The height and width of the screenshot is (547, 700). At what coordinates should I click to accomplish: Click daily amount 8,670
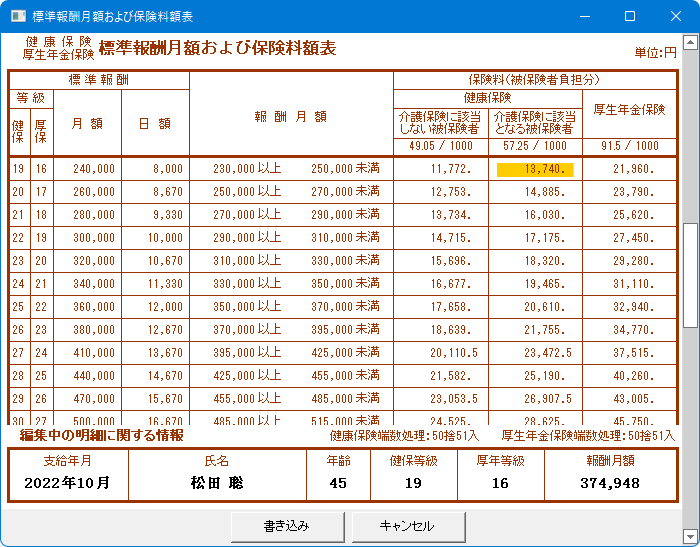[168, 192]
